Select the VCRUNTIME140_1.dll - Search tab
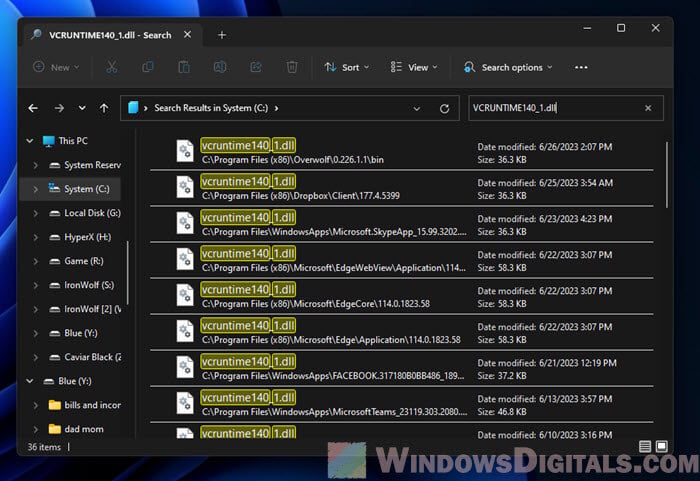The height and width of the screenshot is (481, 700). [x=110, y=35]
